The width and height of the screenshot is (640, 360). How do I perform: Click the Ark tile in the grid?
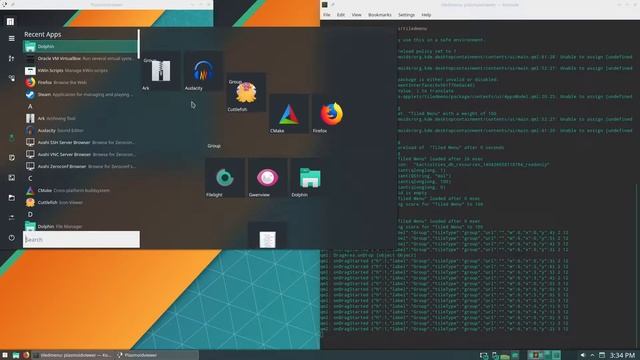(160, 71)
